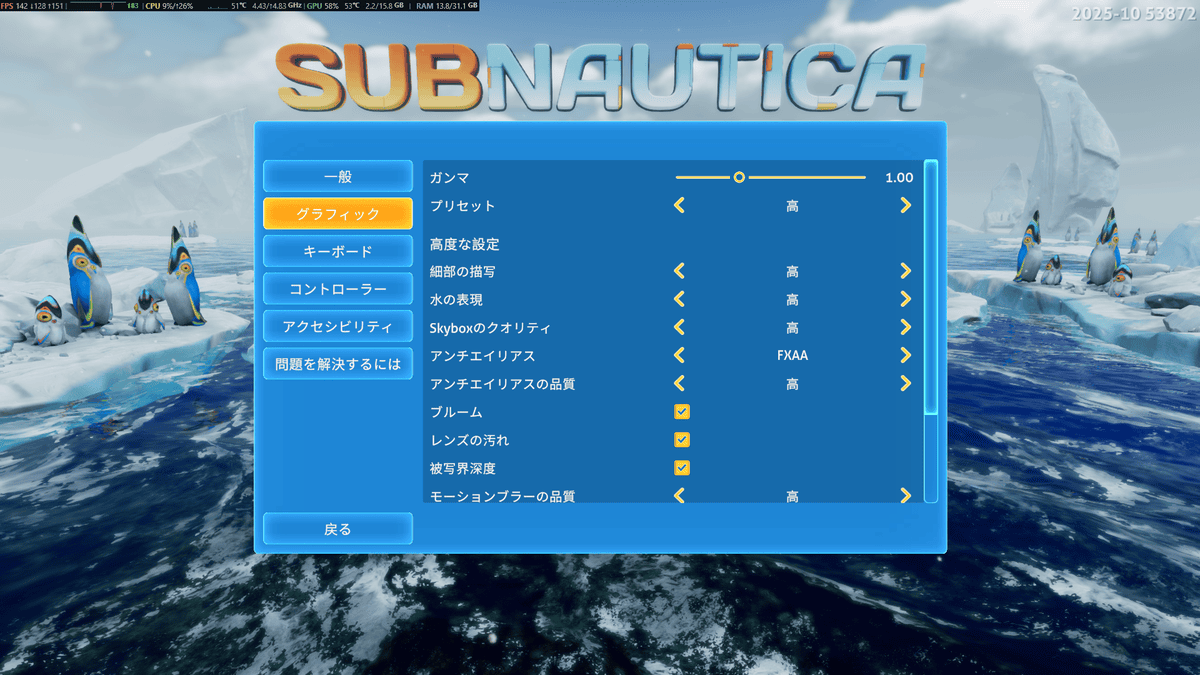Screen dimensions: 1200x675
Task: Click the 水の表現 label
Action: tap(456, 300)
